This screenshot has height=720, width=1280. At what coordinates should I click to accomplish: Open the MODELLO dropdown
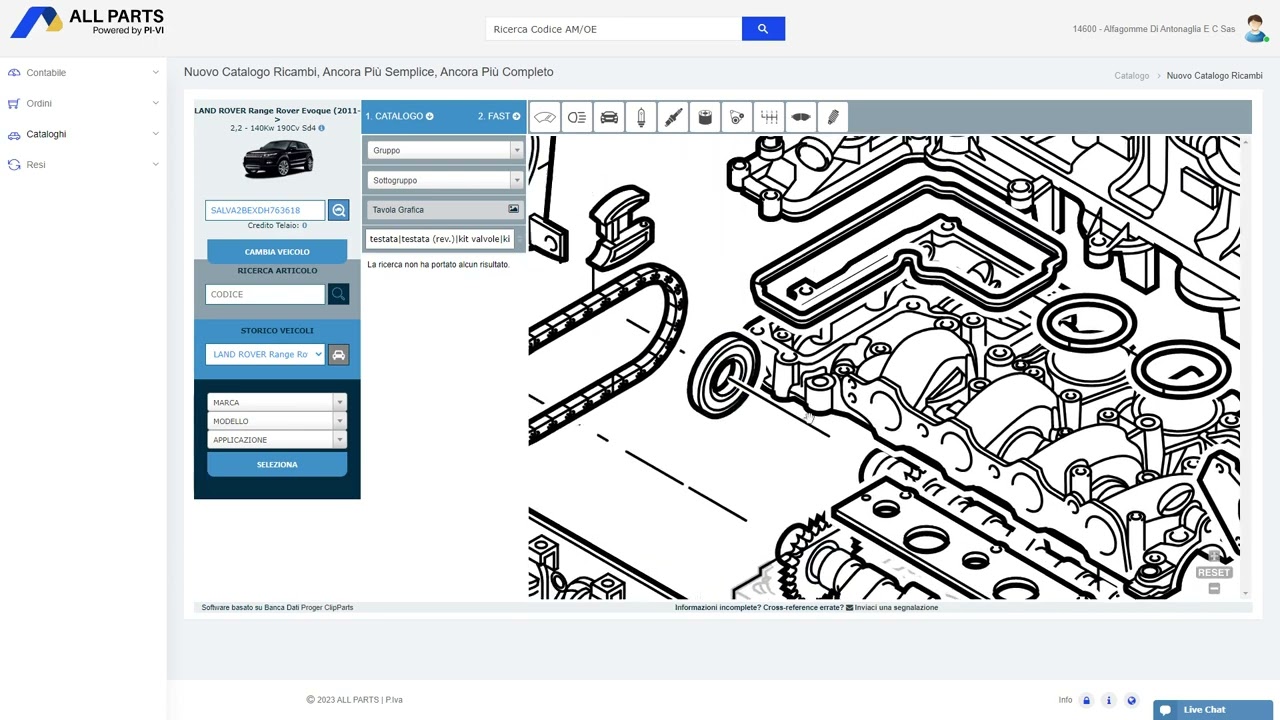pyautogui.click(x=276, y=421)
